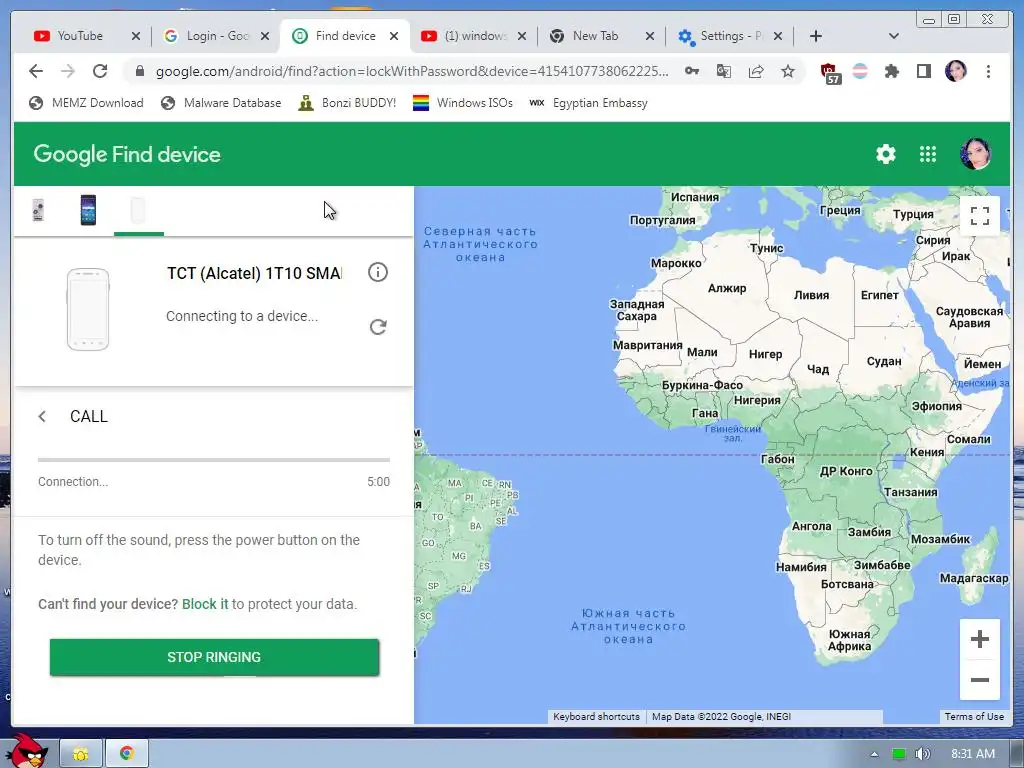Close the Settings tab
Screen dimensions: 1024x768
pyautogui.click(x=778, y=36)
